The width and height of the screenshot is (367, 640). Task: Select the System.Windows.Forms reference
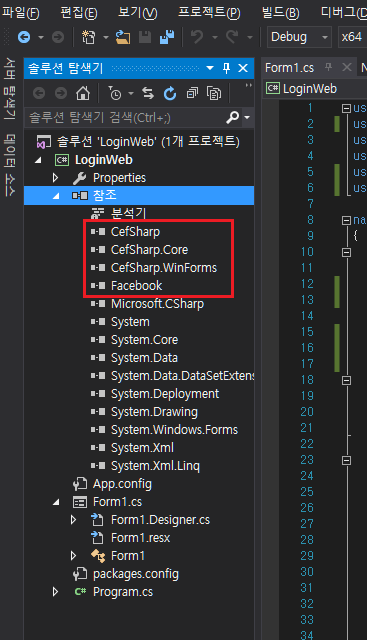164,430
